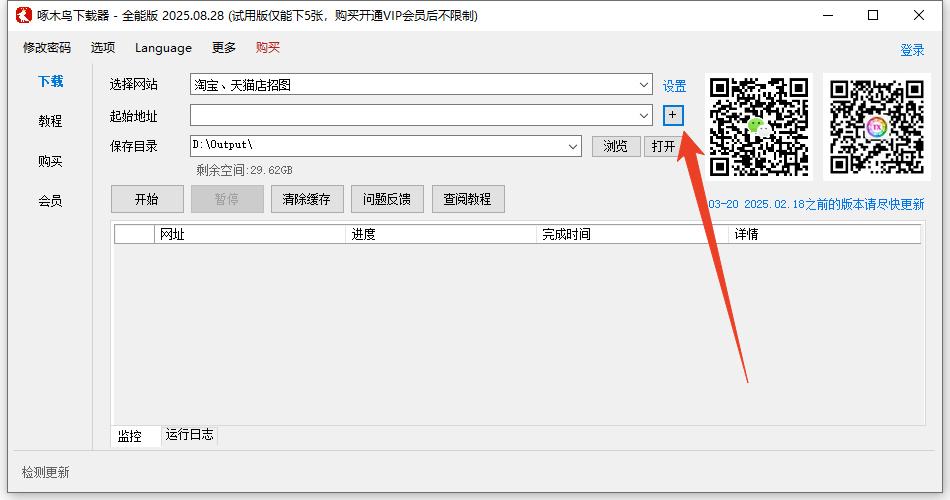Click the woodpecker app logo icon

point(24,15)
